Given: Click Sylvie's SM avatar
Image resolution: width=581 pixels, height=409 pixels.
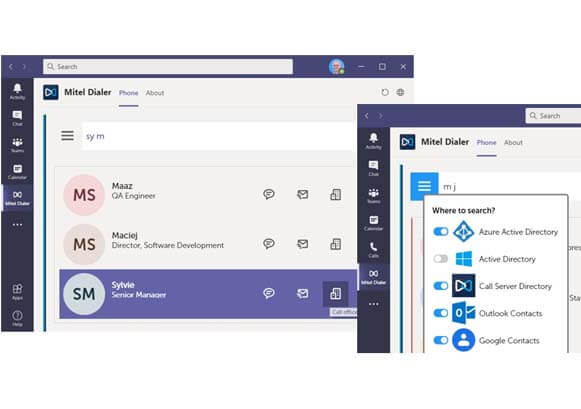Looking at the screenshot, I should [84, 294].
